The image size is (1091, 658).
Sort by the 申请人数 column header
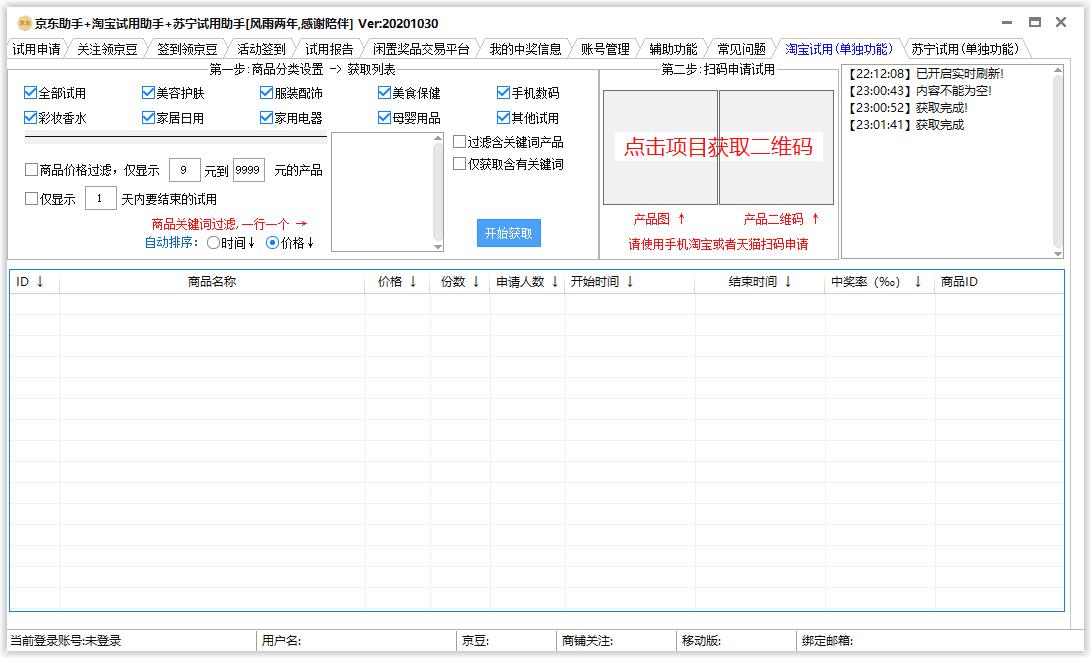527,282
